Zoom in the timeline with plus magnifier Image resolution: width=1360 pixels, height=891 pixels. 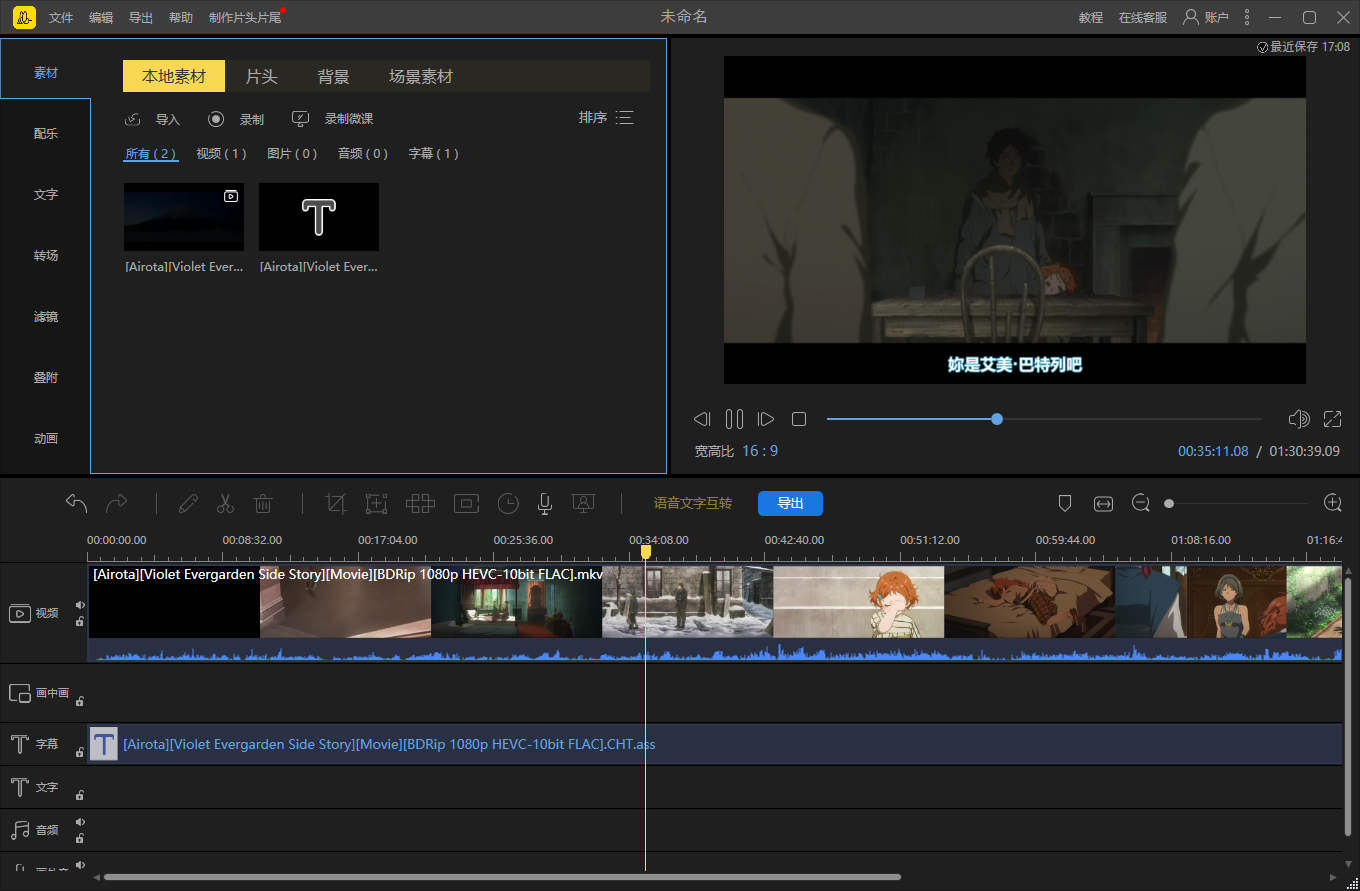tap(1332, 503)
